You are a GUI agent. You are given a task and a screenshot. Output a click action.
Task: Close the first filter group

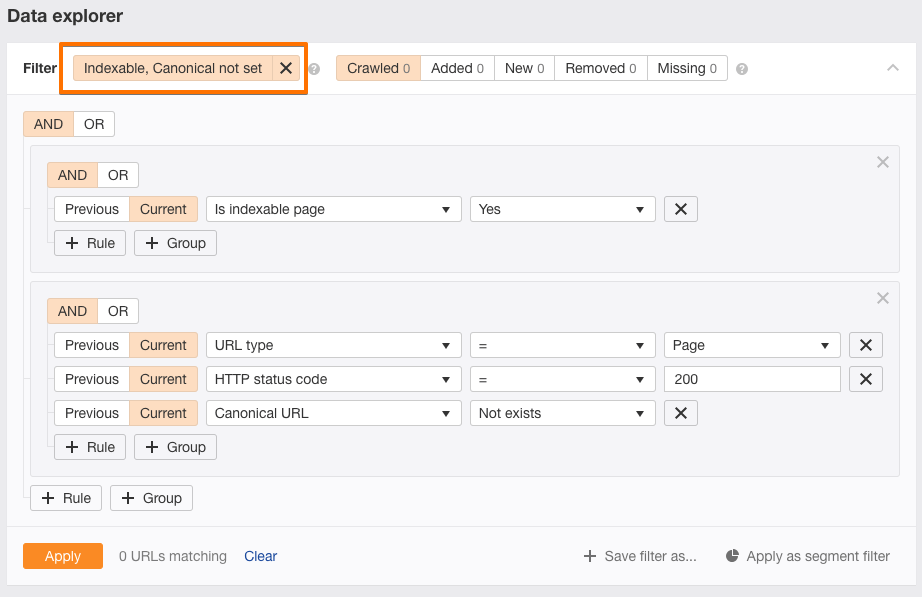[x=882, y=162]
